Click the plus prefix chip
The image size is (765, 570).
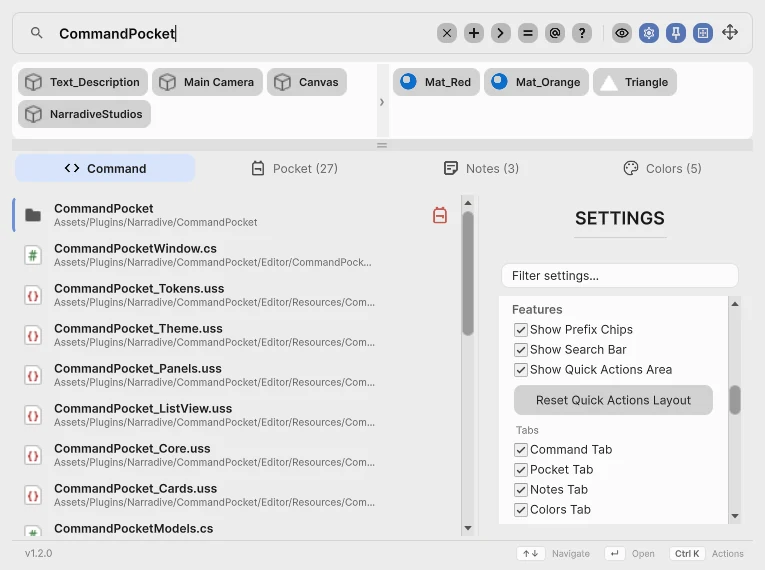pyautogui.click(x=474, y=33)
